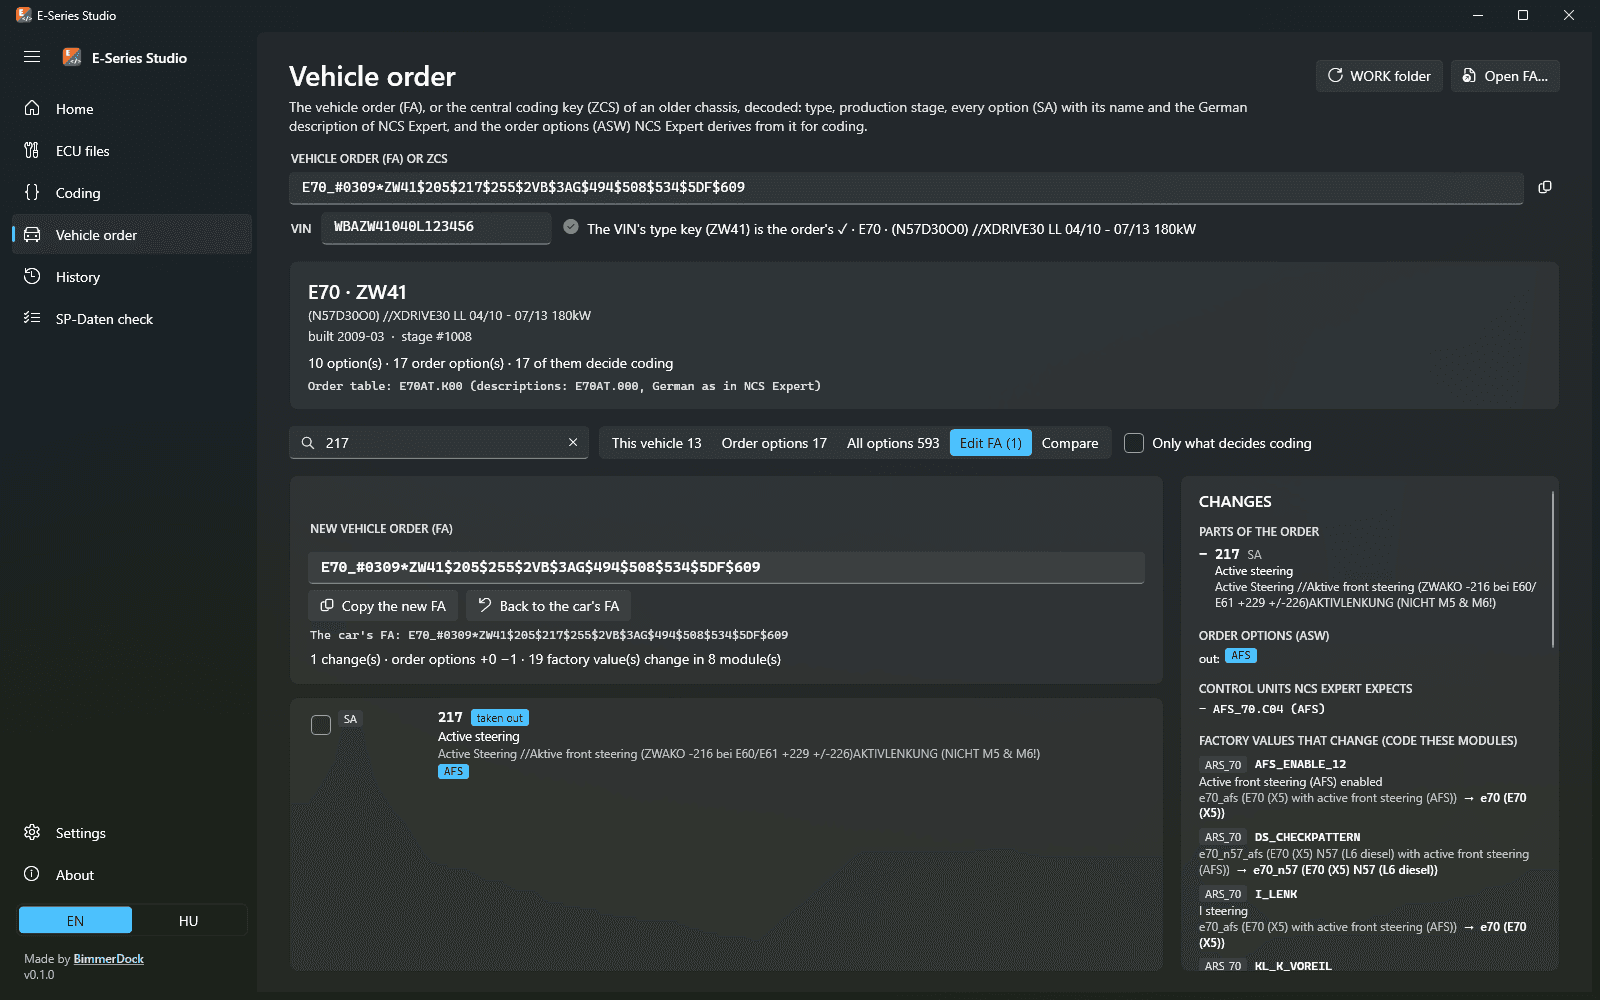Click the AFS tag in Order Options (ASW)
1600x1000 pixels.
coord(1241,656)
